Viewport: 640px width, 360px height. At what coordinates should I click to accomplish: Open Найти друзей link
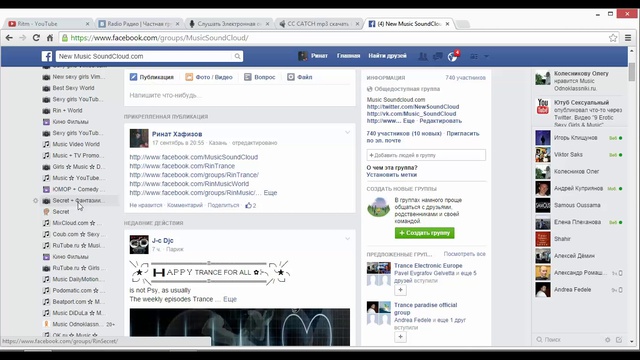387,56
